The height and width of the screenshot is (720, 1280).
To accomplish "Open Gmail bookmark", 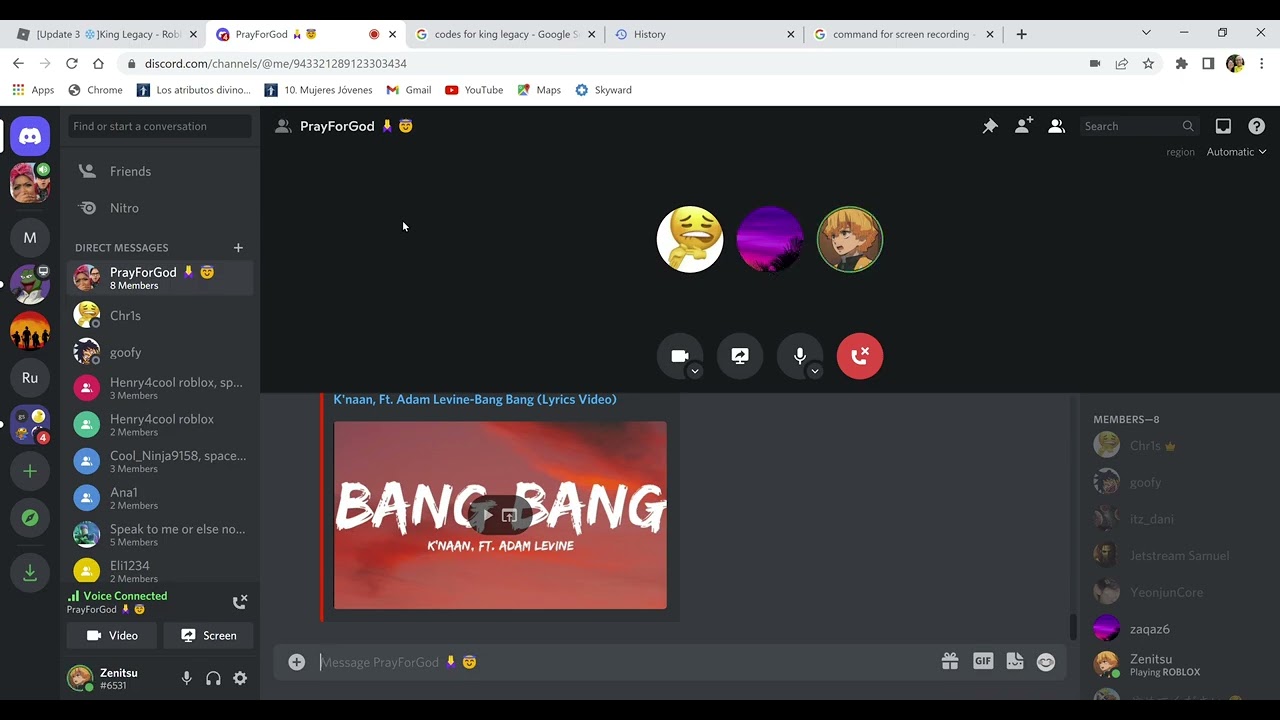I will click(x=408, y=90).
